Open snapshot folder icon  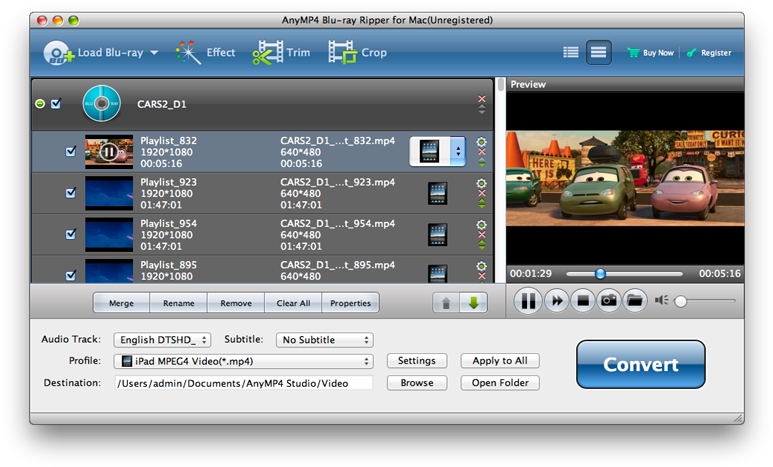pos(635,301)
